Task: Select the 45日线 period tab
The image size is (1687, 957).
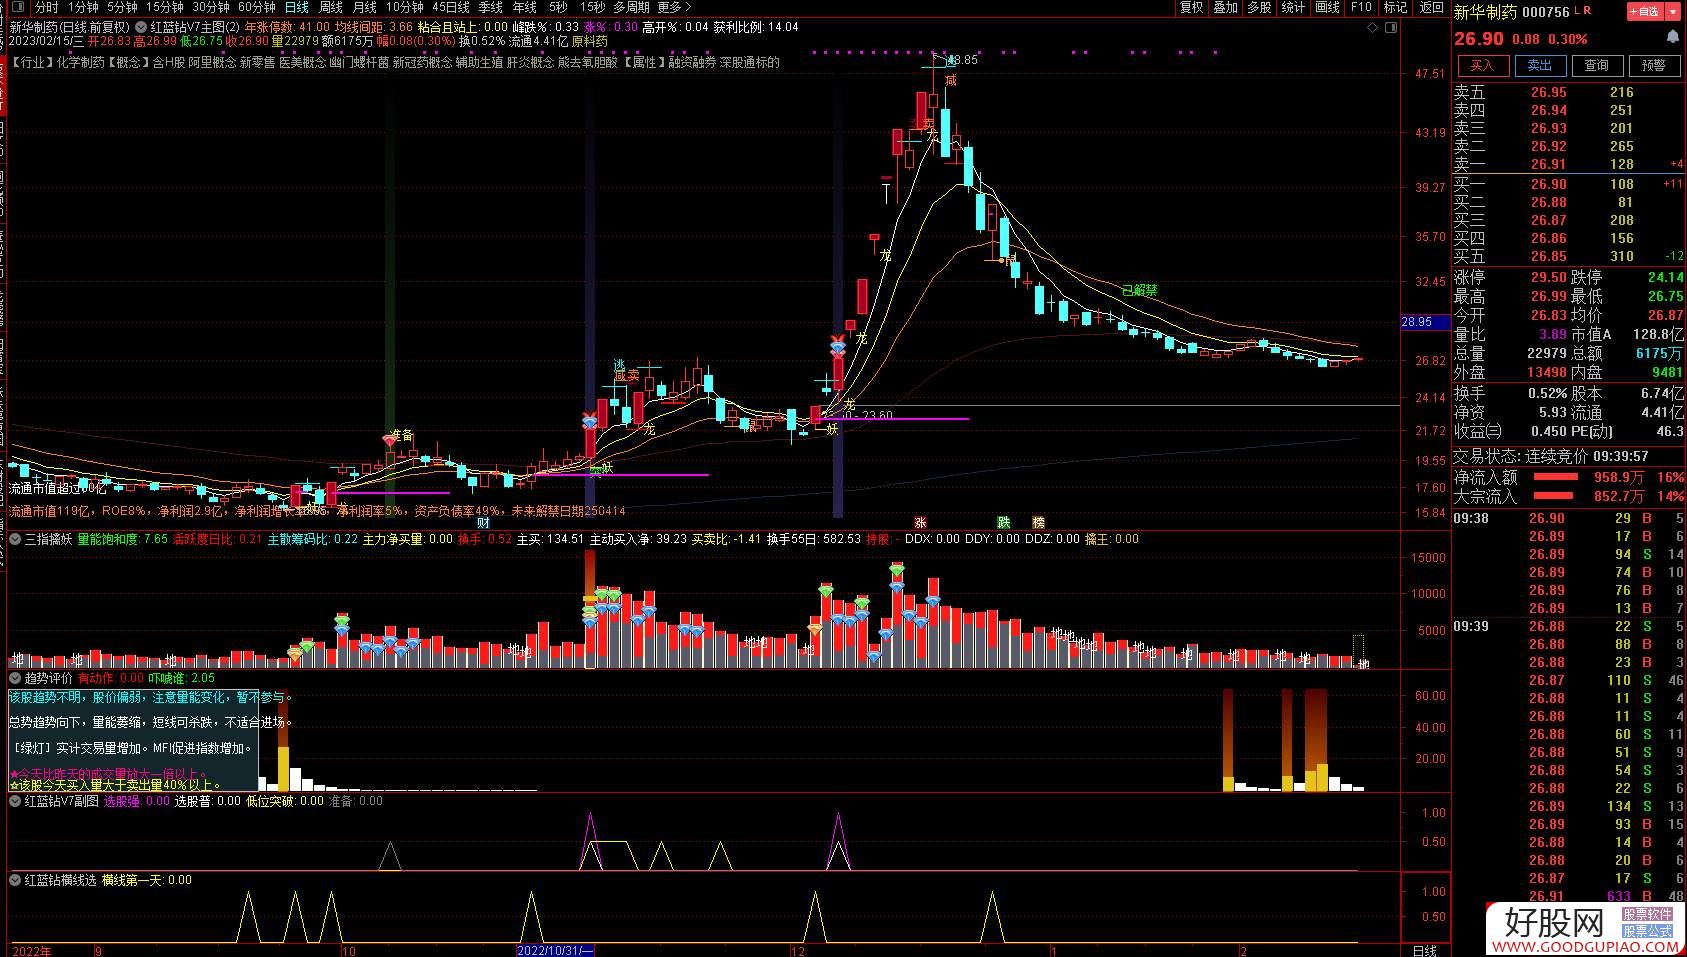Action: (451, 7)
